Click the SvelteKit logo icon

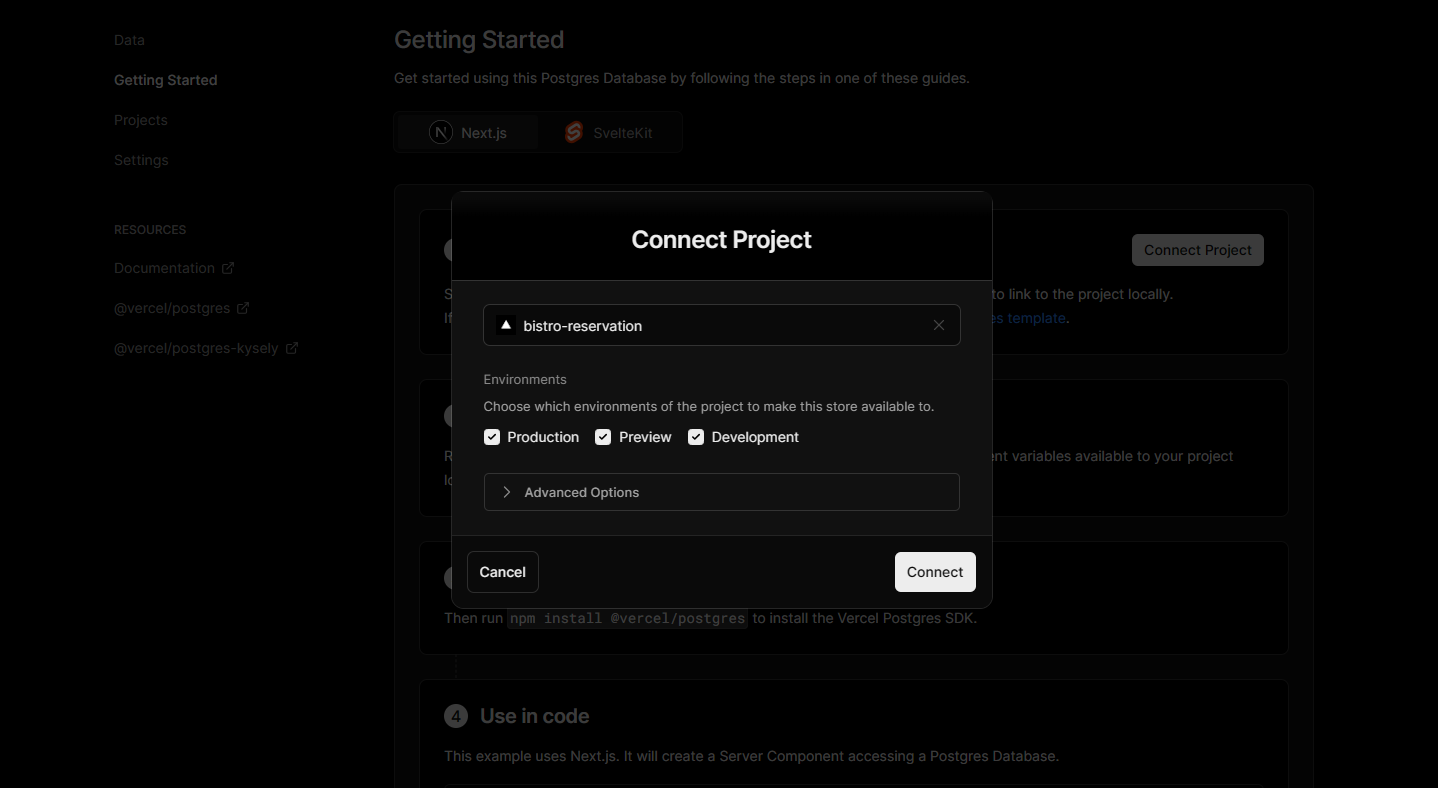574,132
